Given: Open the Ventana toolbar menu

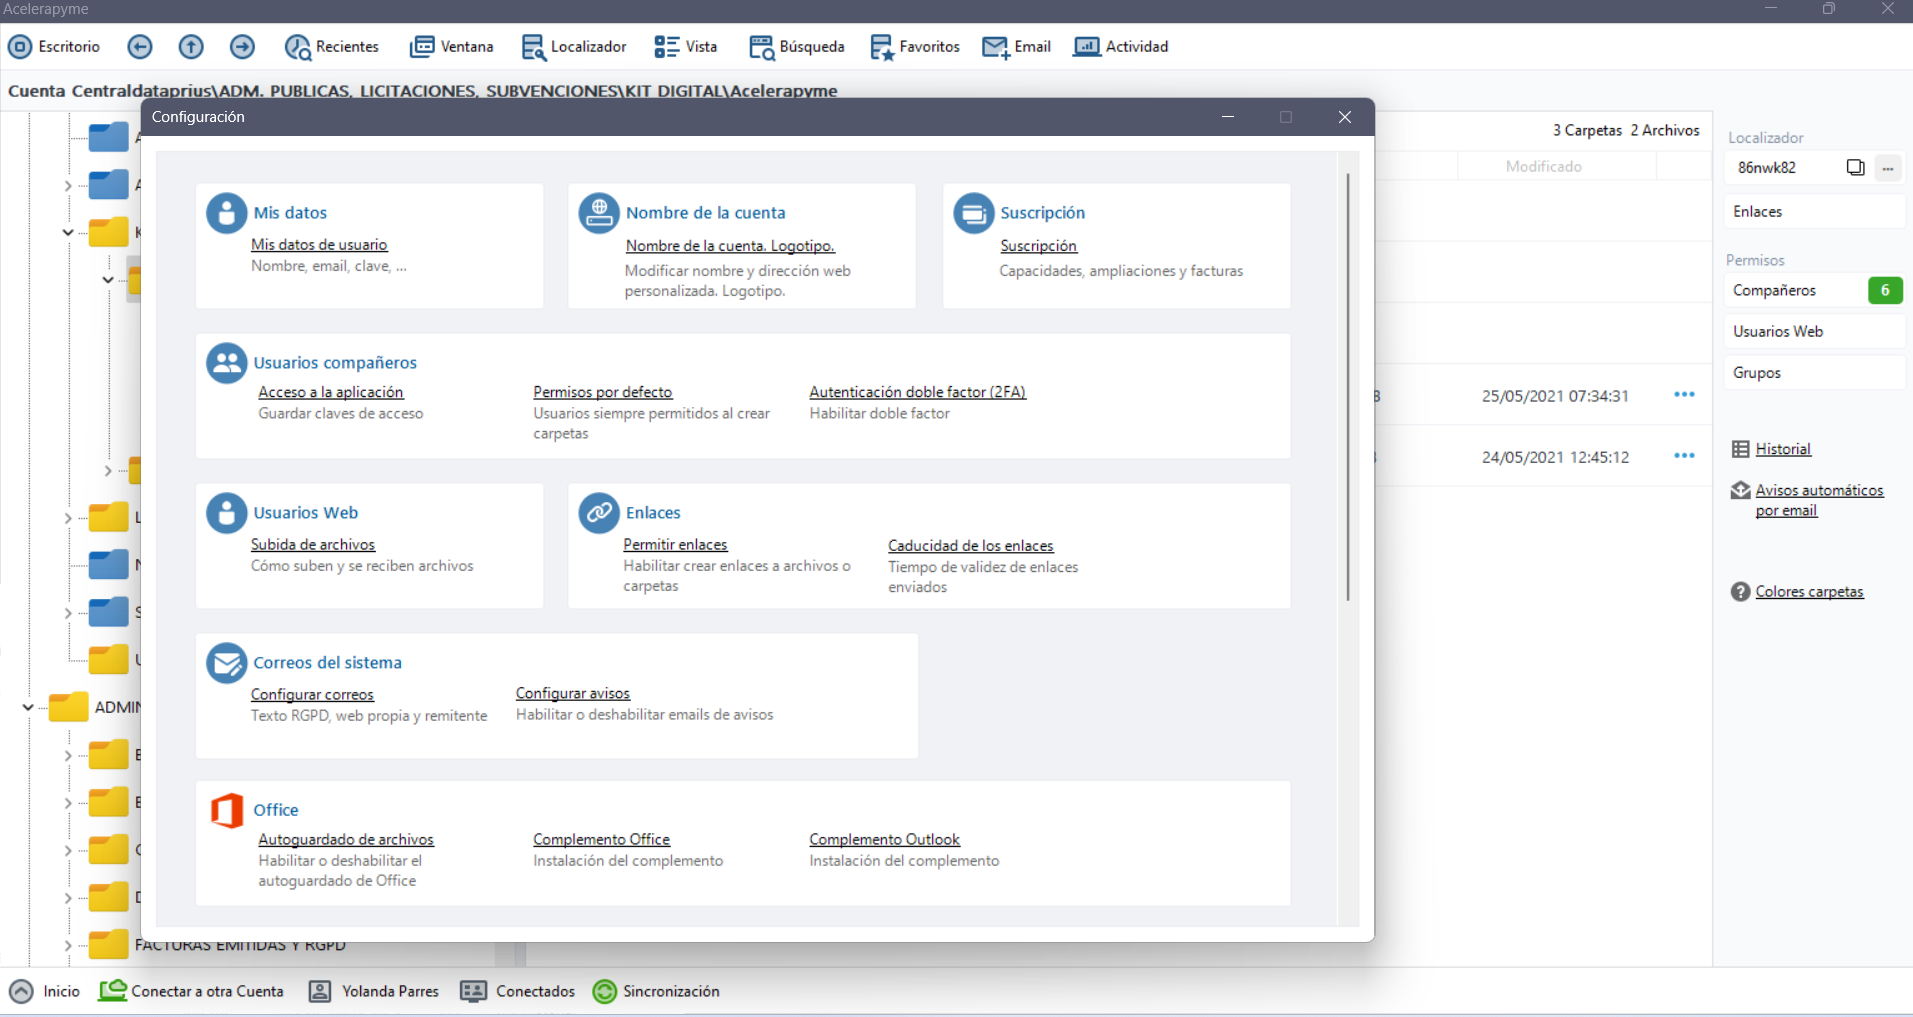Looking at the screenshot, I should pos(452,47).
